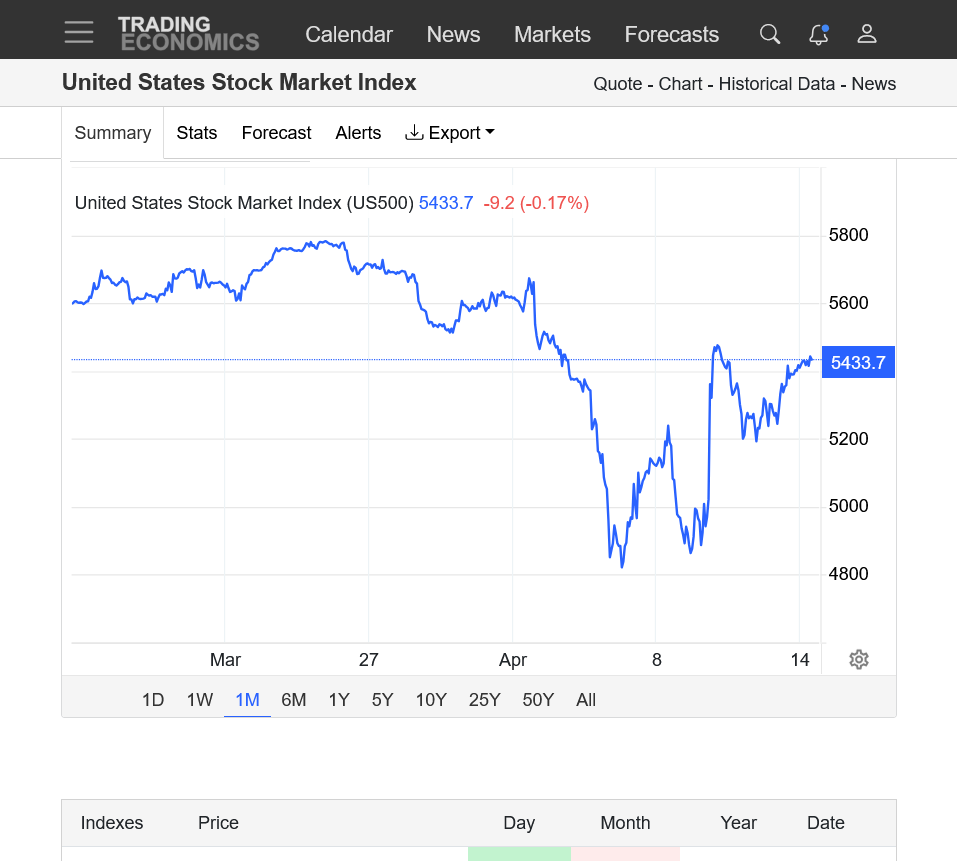Select the 1Y time range

[x=339, y=700]
